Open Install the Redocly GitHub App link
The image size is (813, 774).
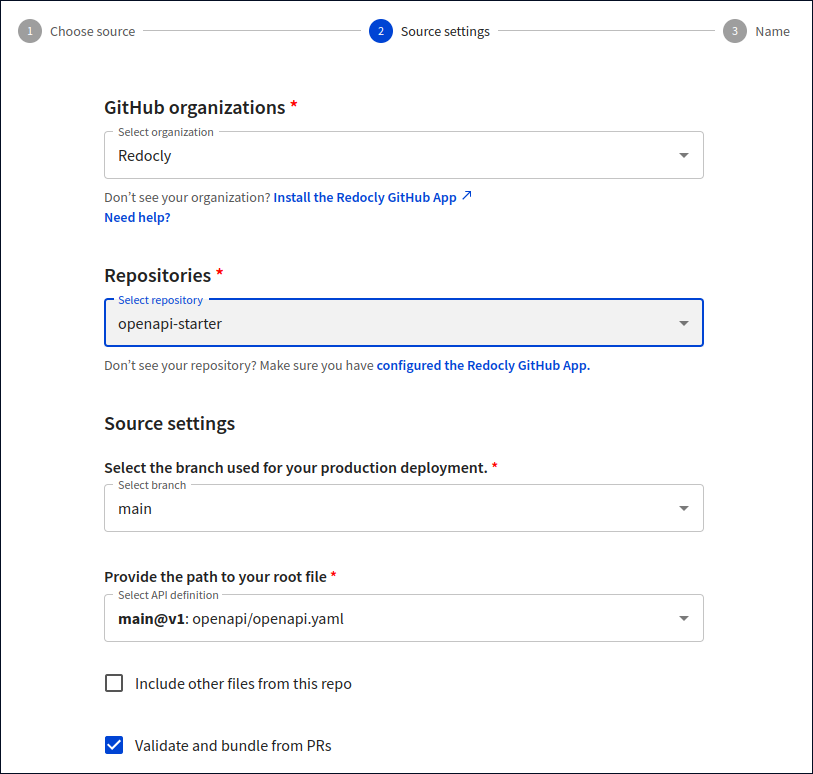[365, 198]
